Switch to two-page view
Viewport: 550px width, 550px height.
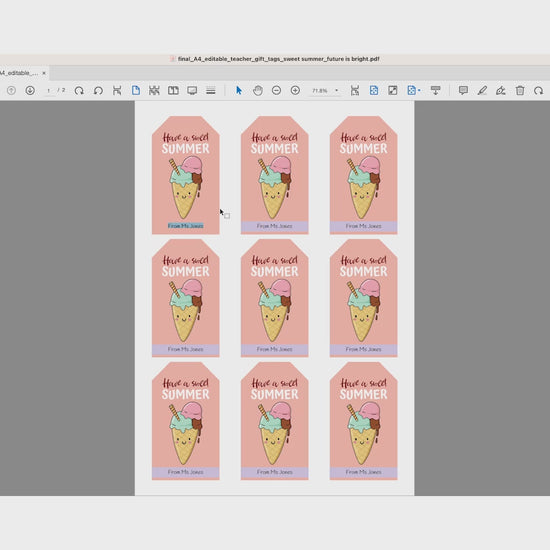coord(173,90)
